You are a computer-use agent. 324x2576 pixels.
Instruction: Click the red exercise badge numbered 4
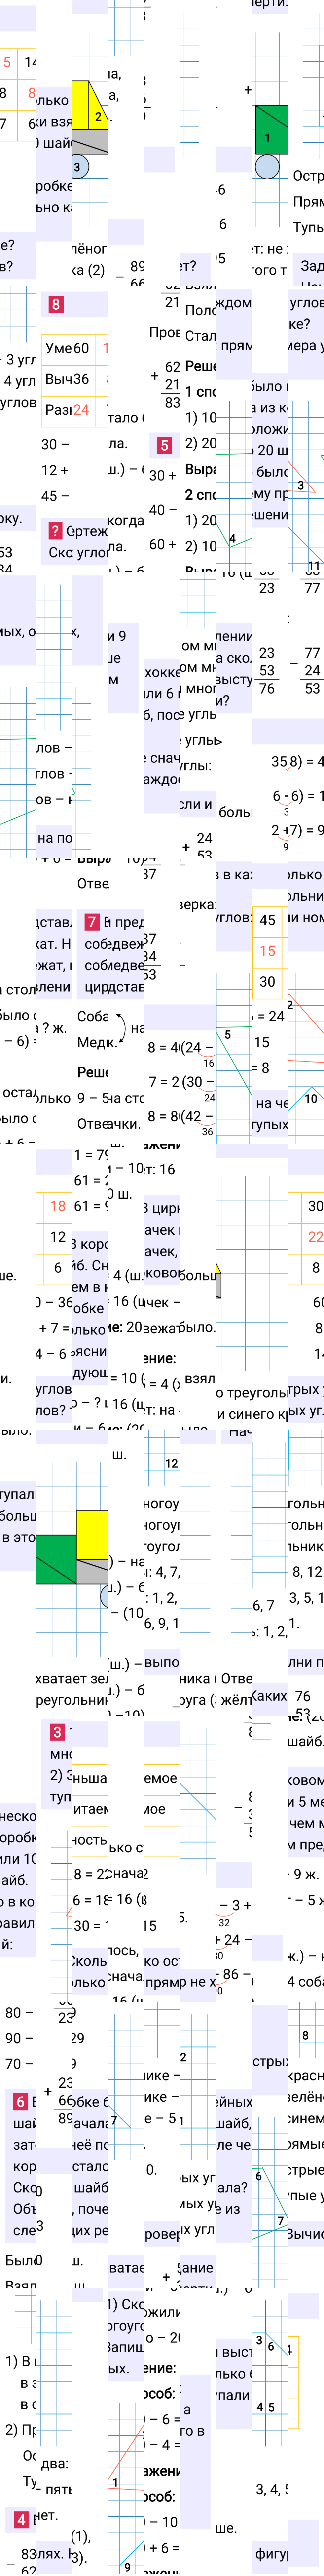21,2520
